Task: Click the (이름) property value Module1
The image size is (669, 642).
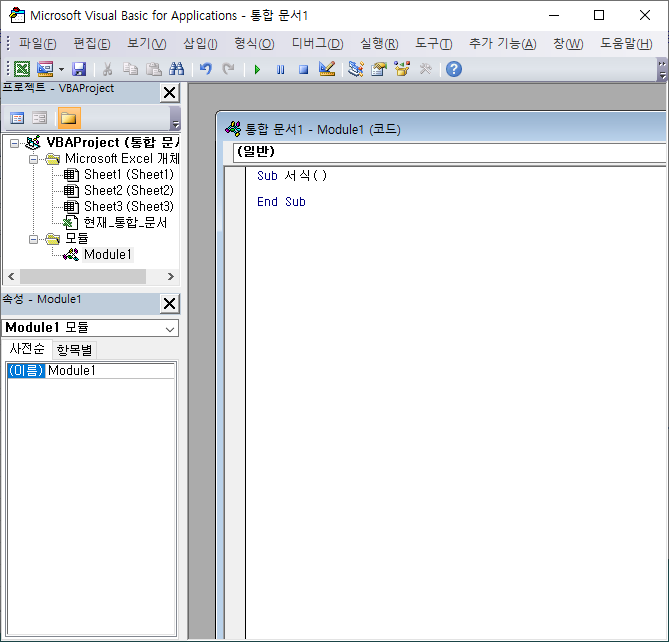Action: (110, 370)
